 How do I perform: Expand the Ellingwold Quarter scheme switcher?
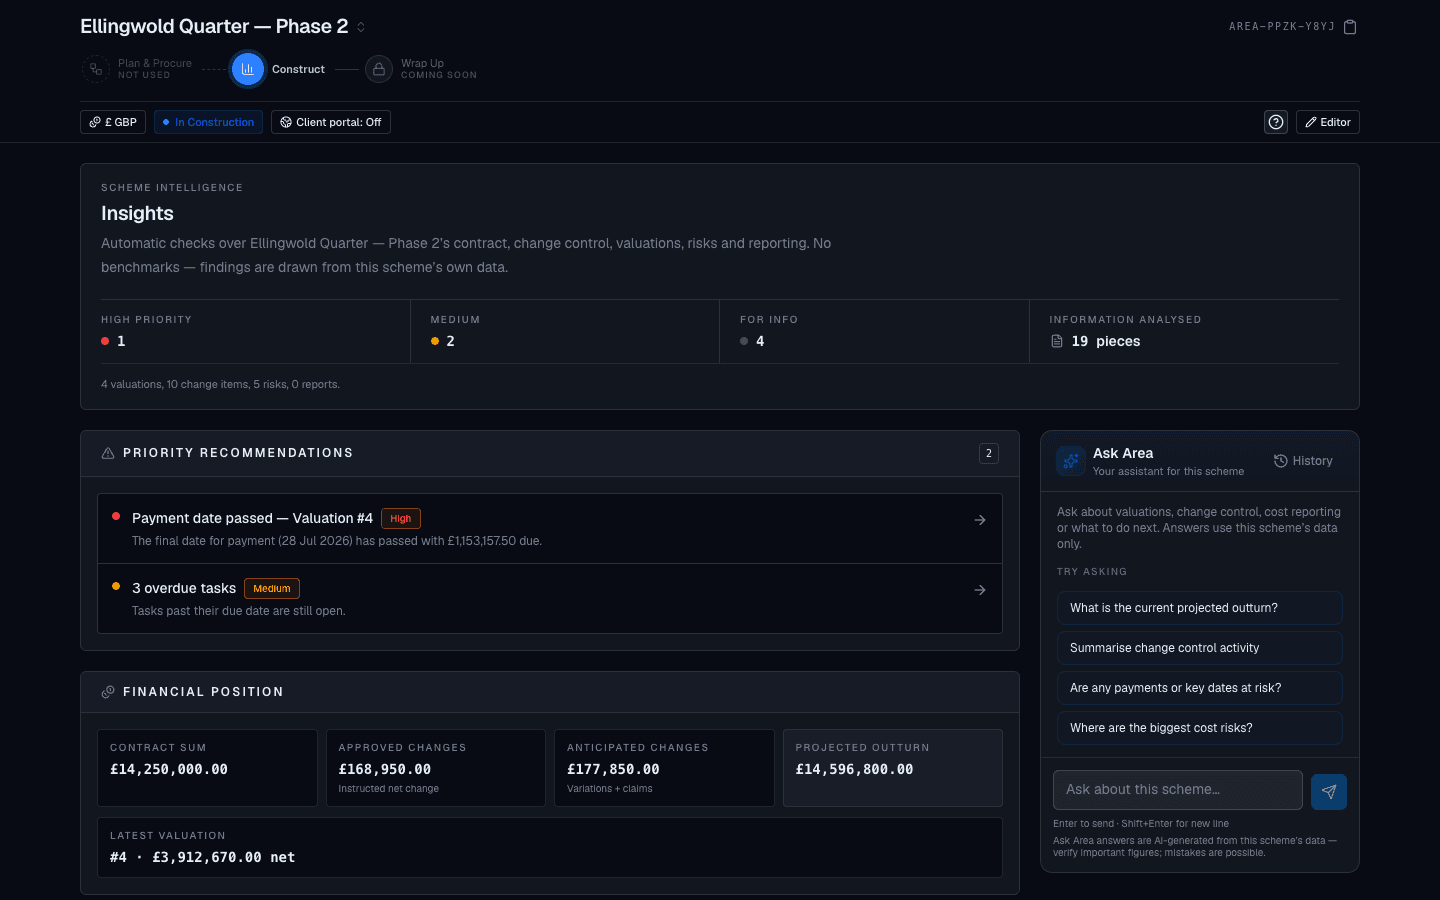(361, 27)
